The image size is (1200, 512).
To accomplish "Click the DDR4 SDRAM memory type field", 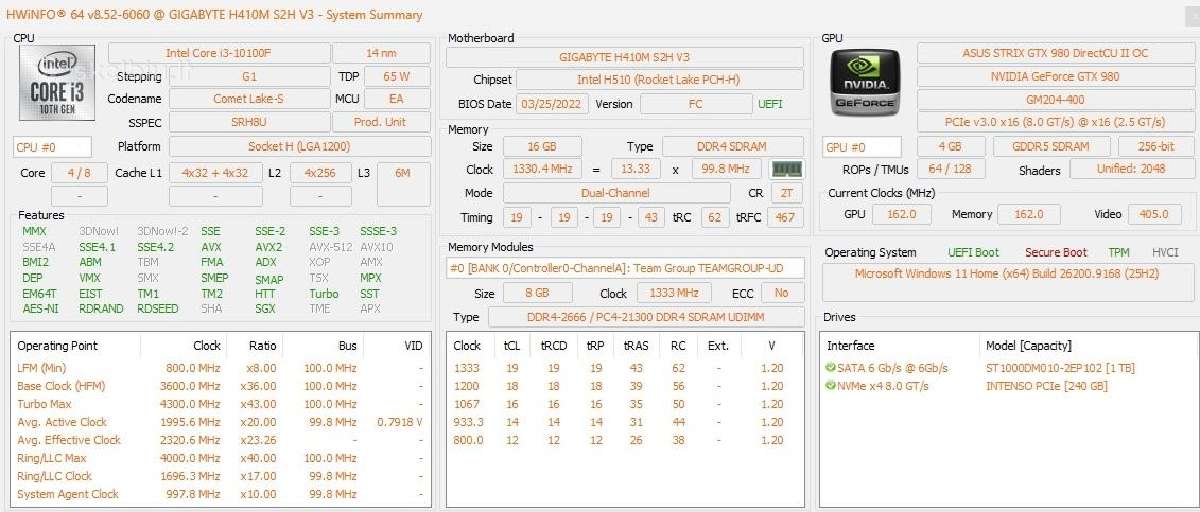I will tap(733, 146).
